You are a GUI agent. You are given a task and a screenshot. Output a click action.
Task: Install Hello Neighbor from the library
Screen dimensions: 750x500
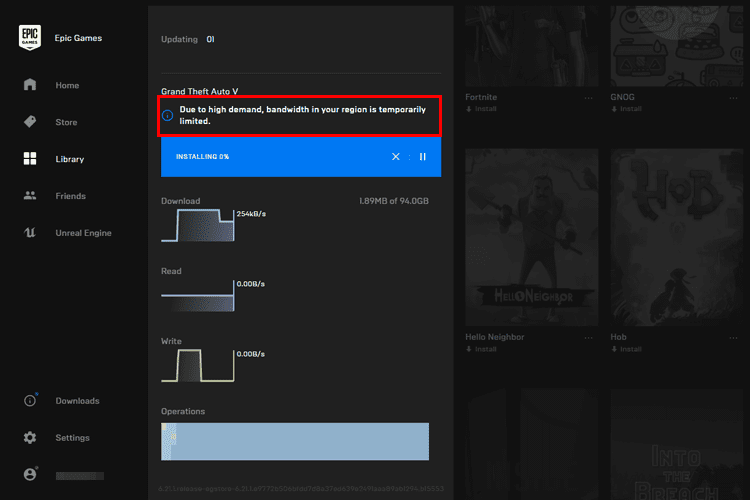click(x=481, y=349)
